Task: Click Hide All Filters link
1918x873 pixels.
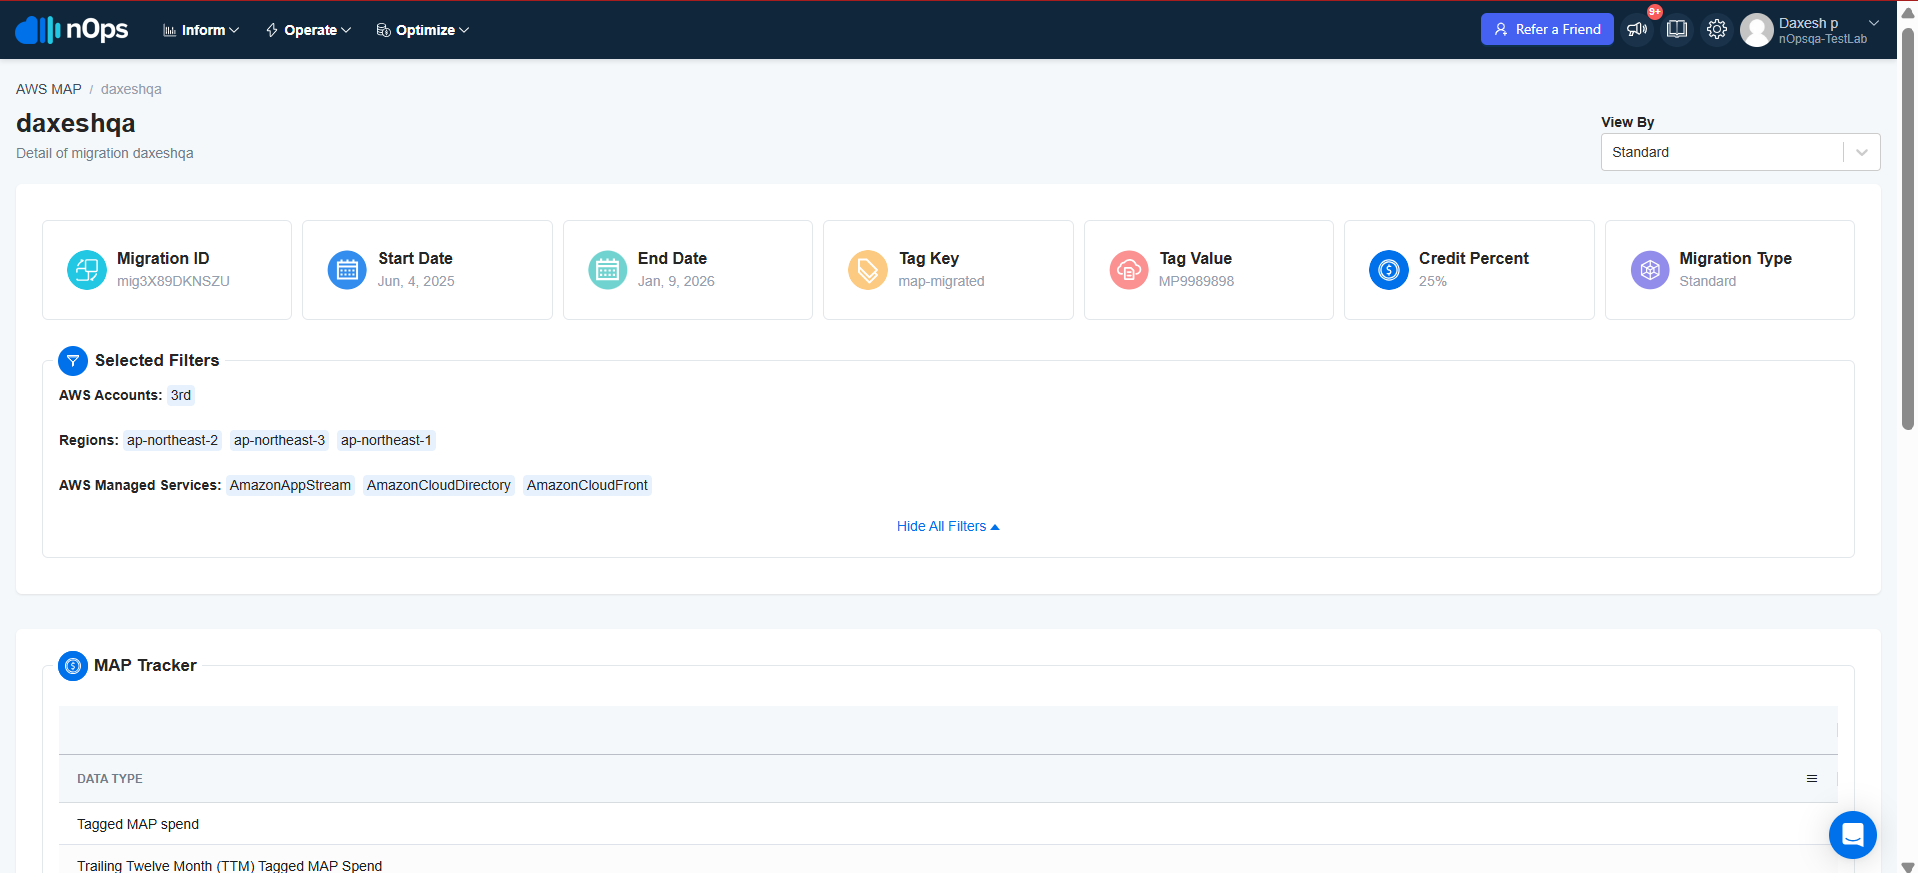Action: (x=948, y=527)
